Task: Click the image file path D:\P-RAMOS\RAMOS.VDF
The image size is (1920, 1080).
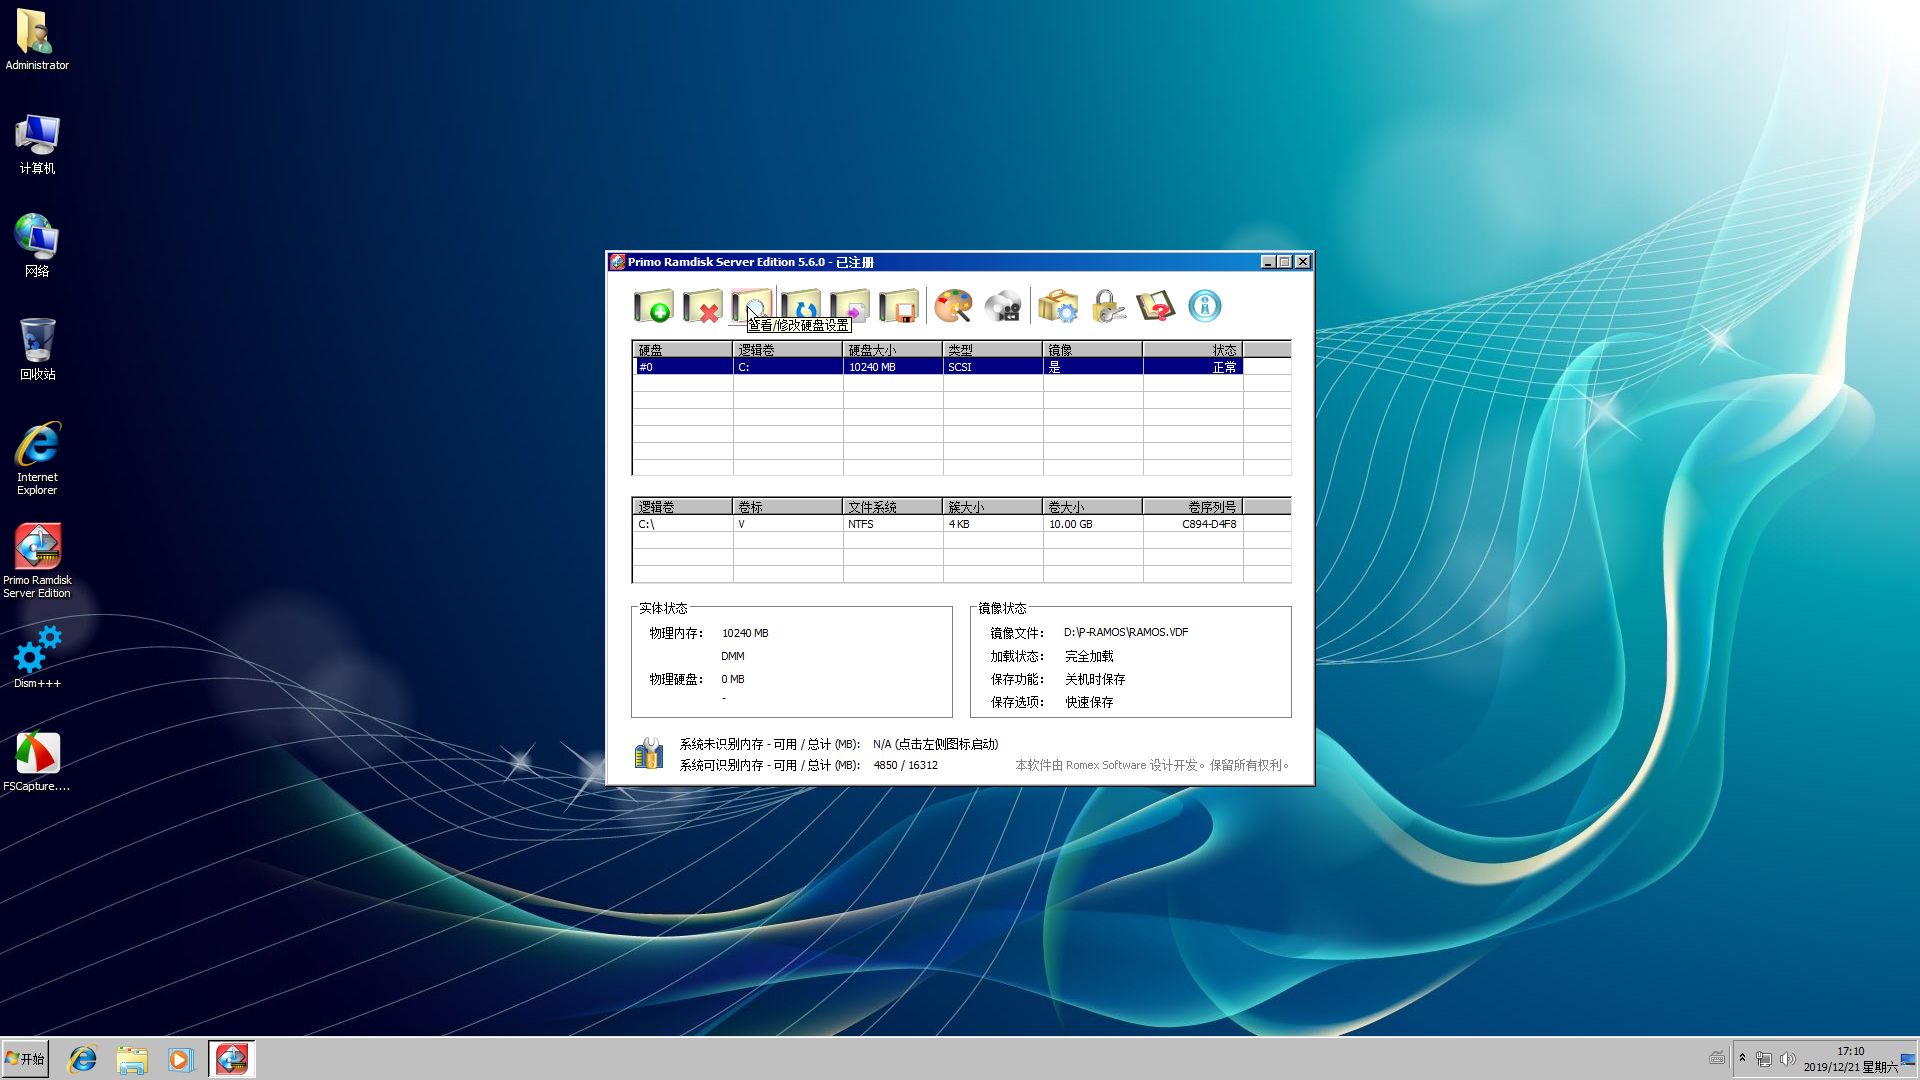Action: pos(1126,632)
